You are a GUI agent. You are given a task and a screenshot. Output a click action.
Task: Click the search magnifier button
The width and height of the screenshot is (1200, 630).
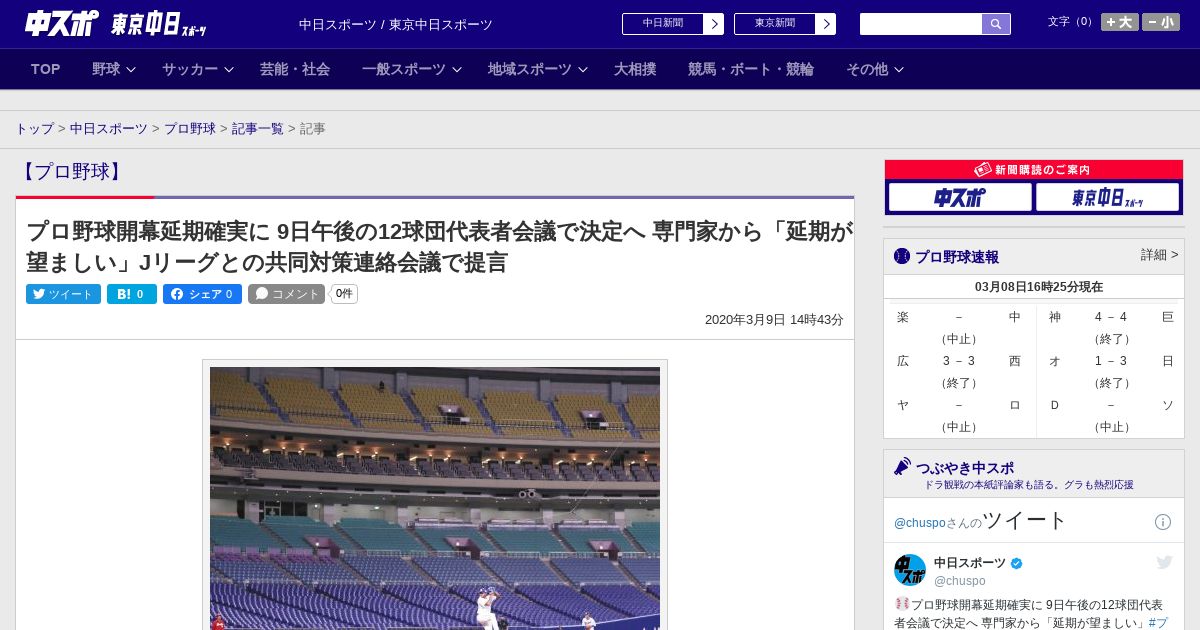996,24
